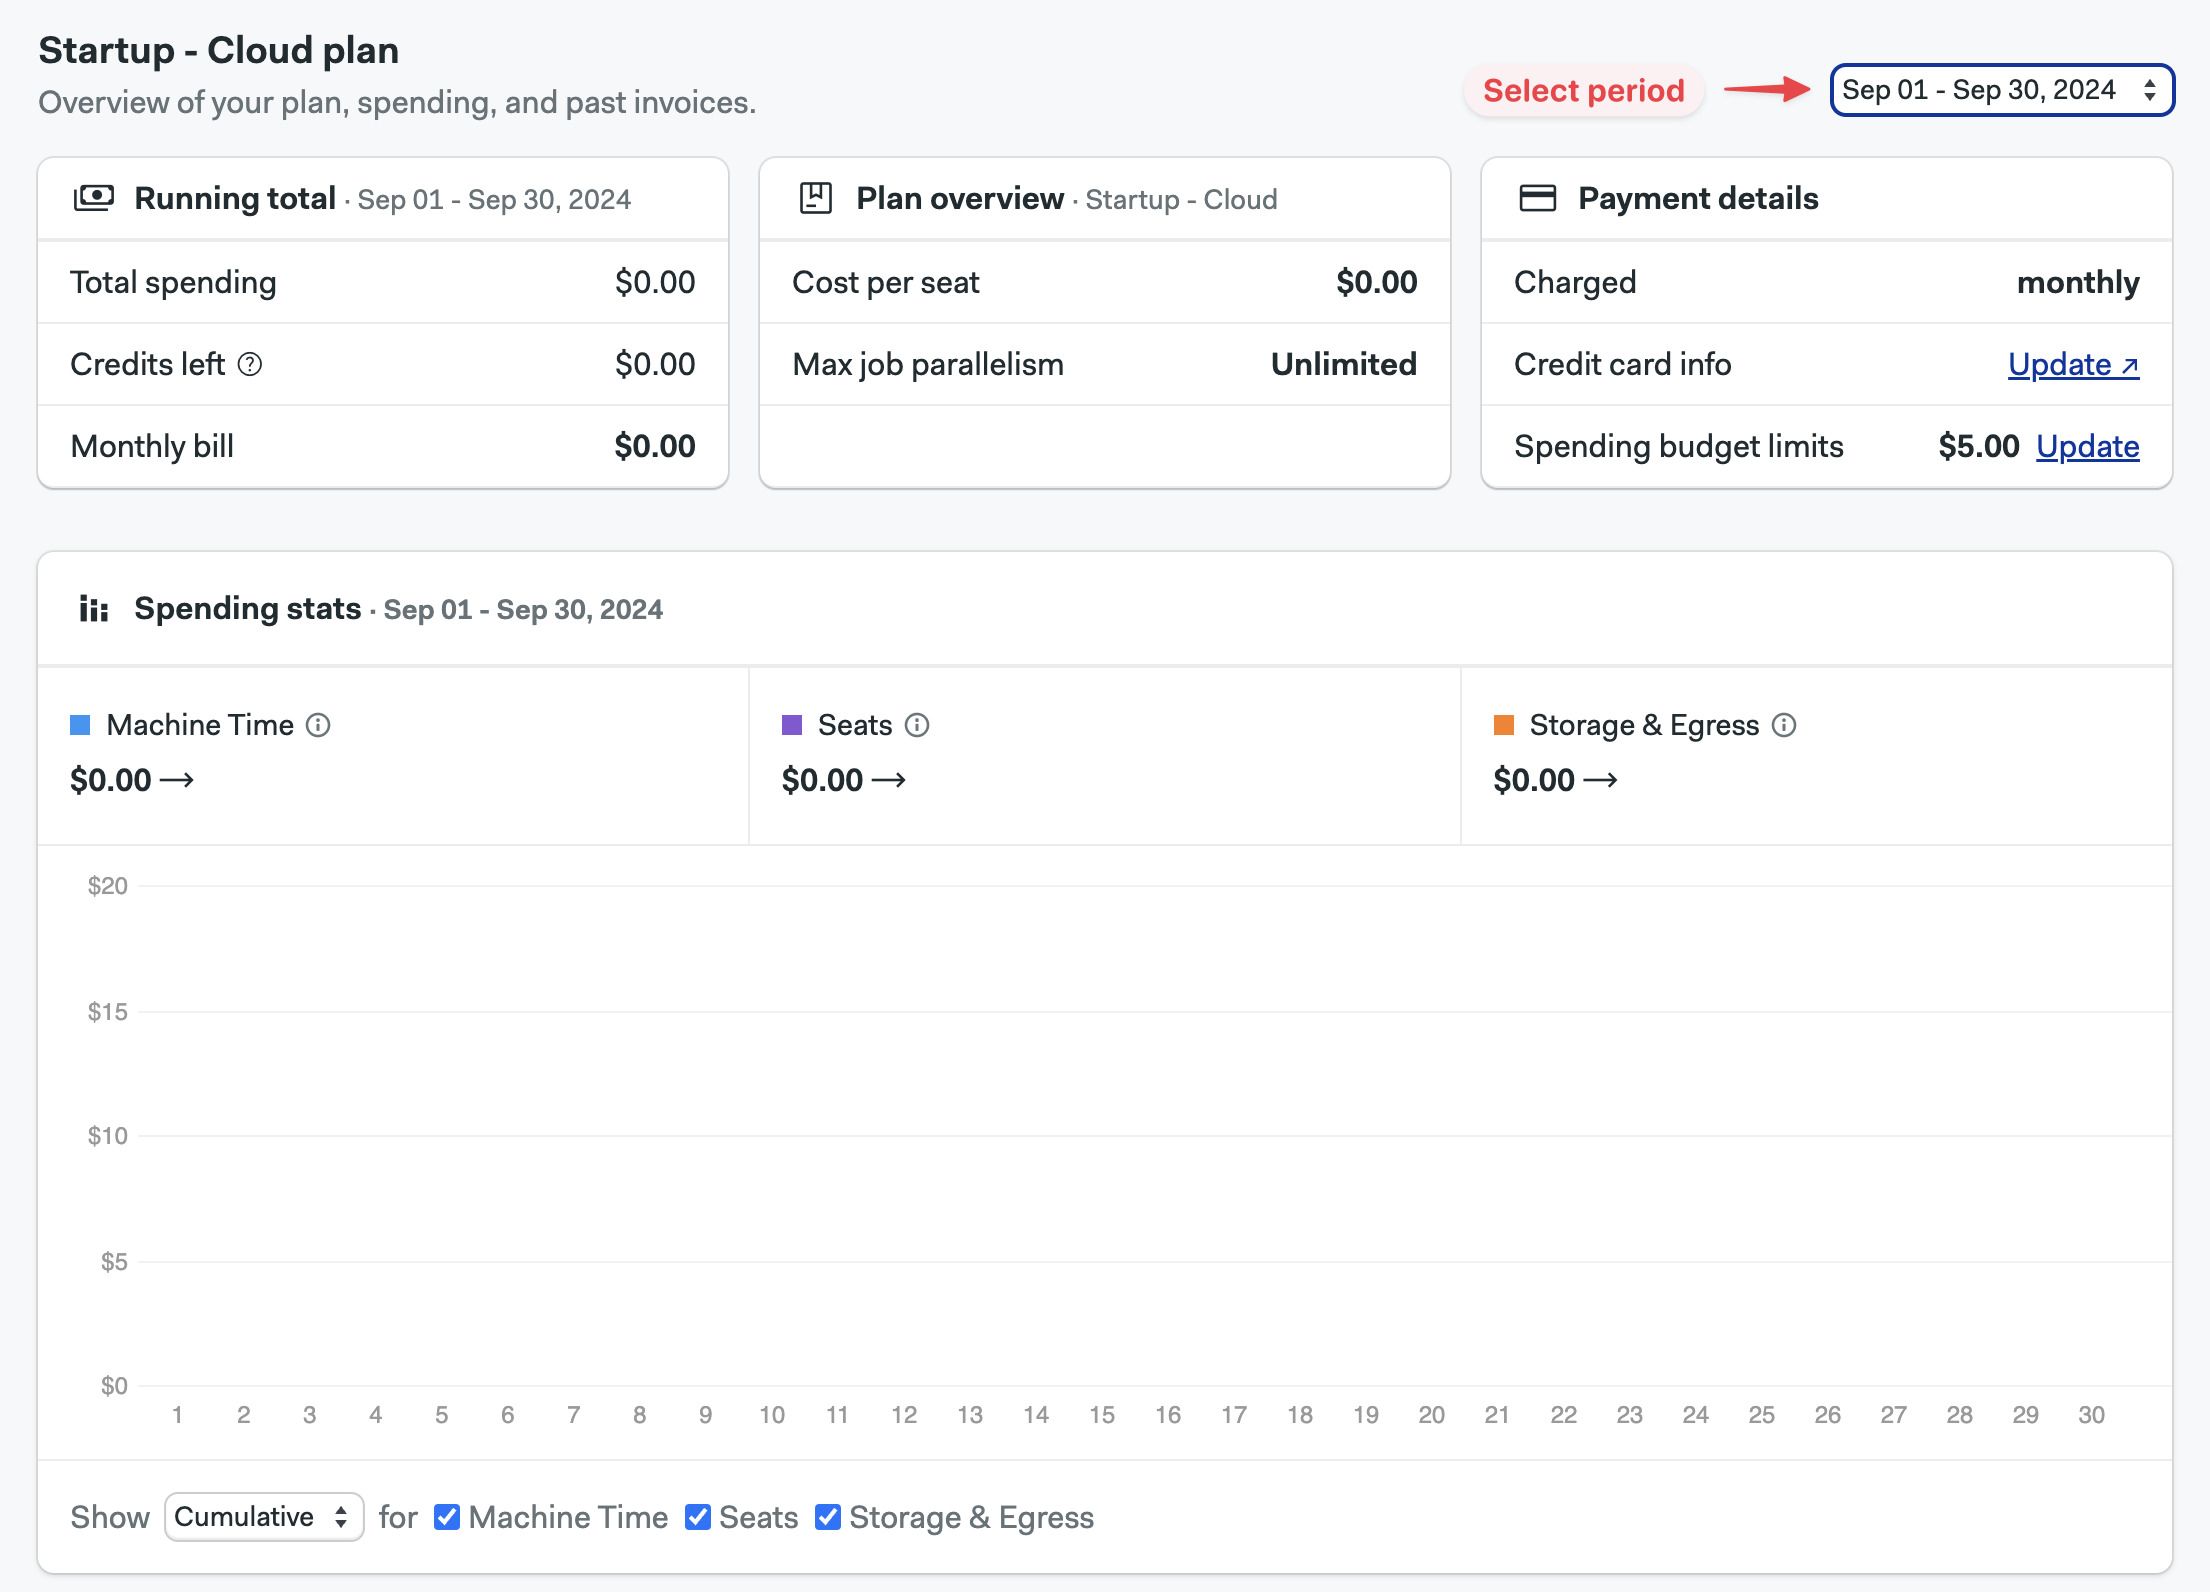Click the Unlimited max job parallelism value
This screenshot has height=1592, width=2210.
[x=1344, y=365]
